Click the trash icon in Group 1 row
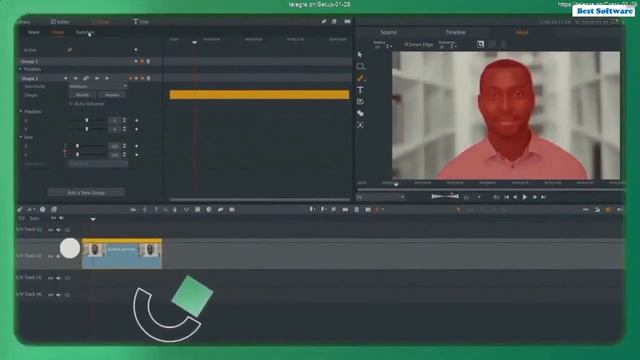The height and width of the screenshot is (360, 640). click(148, 61)
